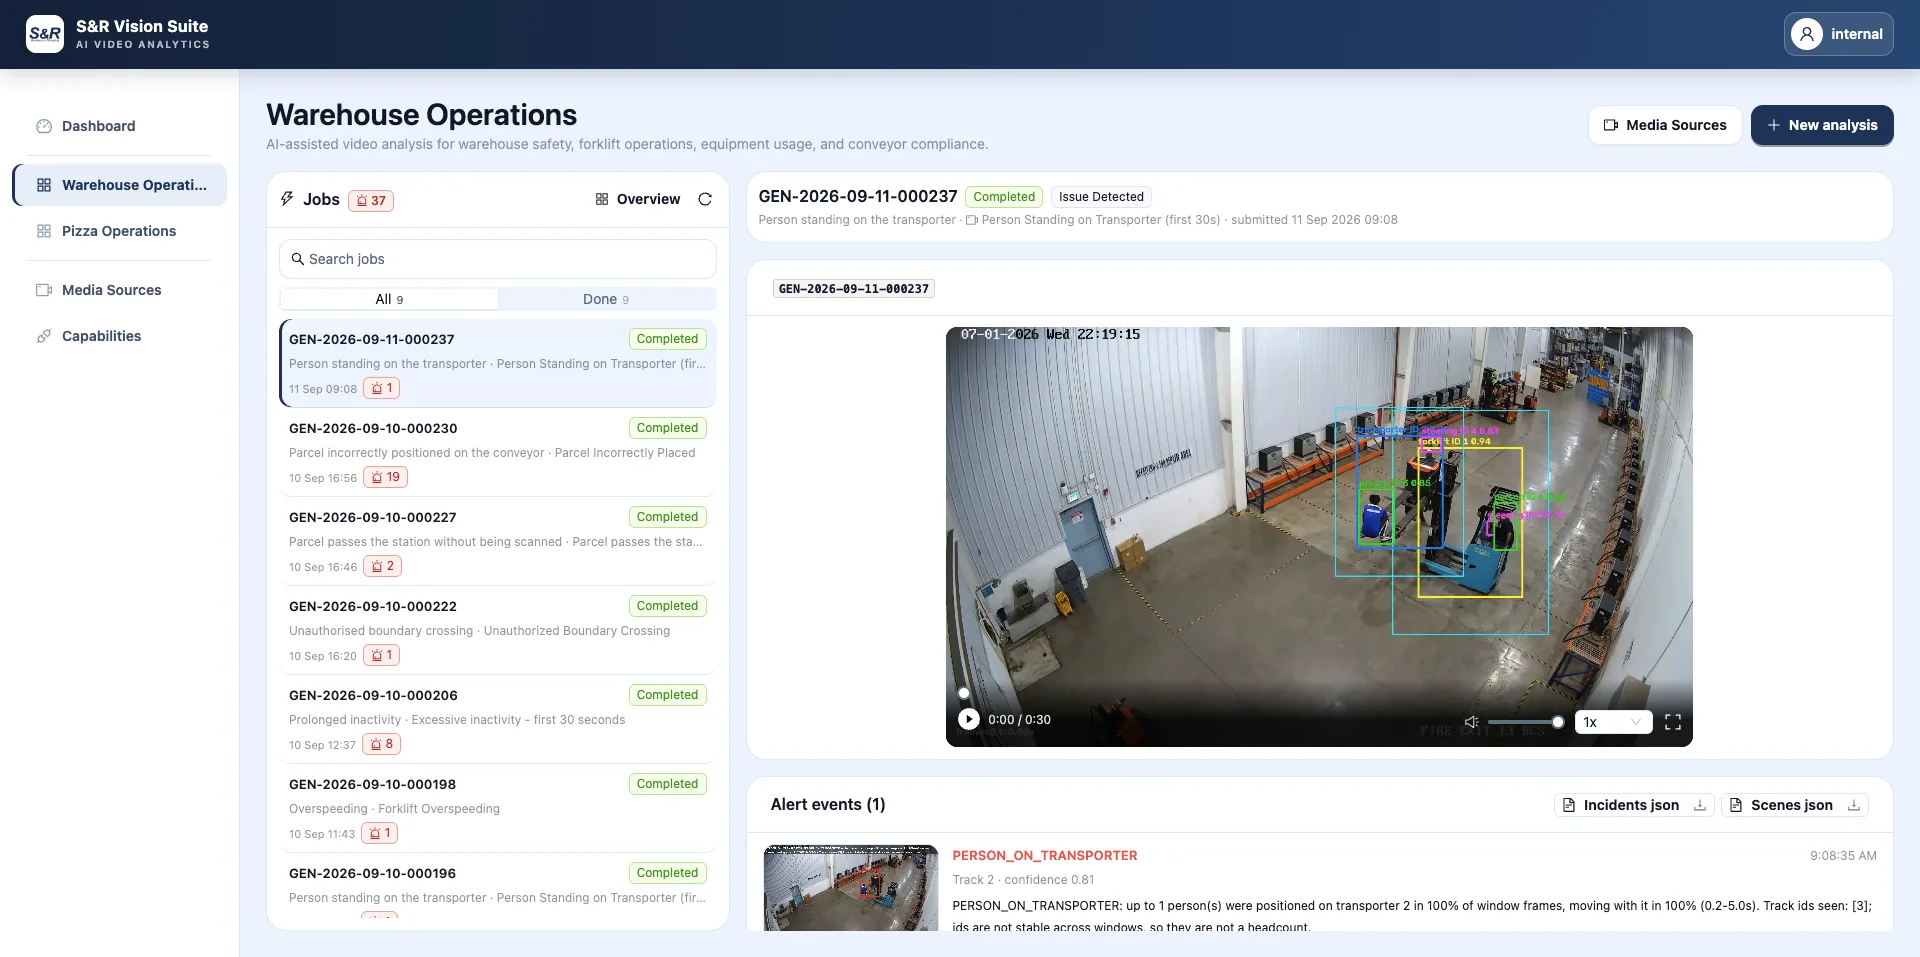Click the 37 alerts badge beside Jobs
Viewport: 1920px width, 957px height.
pos(371,200)
